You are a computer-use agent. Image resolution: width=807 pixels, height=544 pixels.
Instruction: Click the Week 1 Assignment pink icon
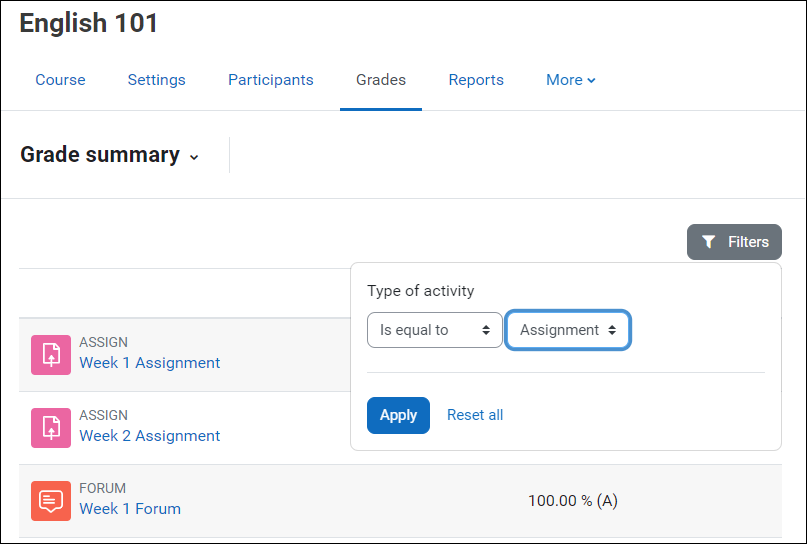click(x=51, y=355)
